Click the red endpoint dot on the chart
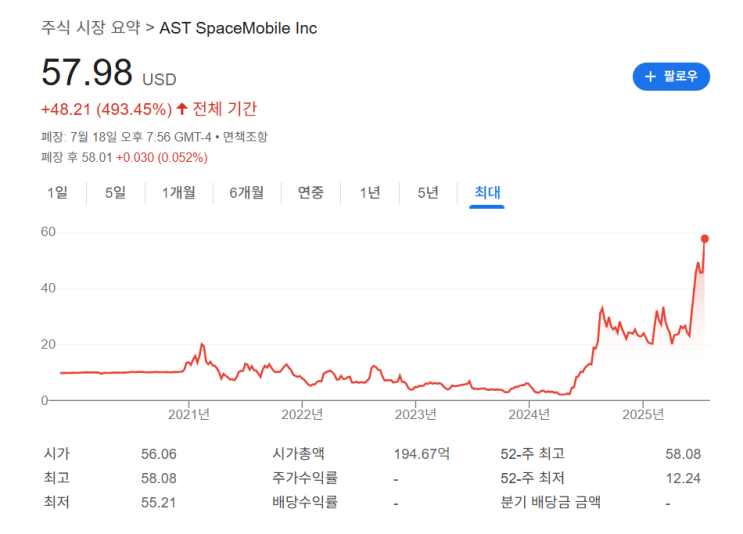This screenshot has width=743, height=534. tap(705, 238)
